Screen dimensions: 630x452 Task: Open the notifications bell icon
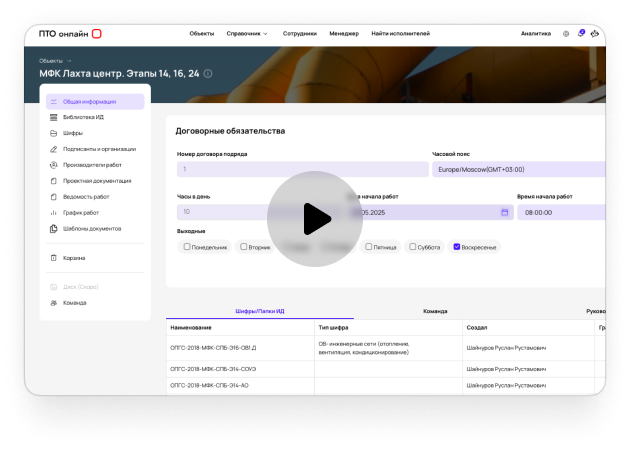(x=581, y=33)
